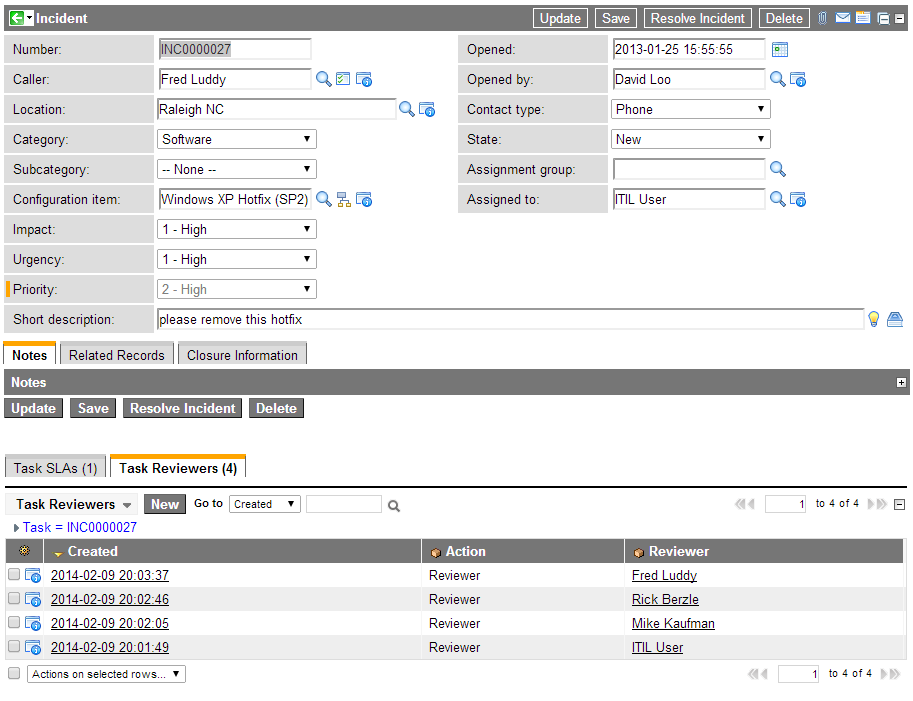Open the Task SLAs tab
The width and height of the screenshot is (913, 701).
coord(55,467)
